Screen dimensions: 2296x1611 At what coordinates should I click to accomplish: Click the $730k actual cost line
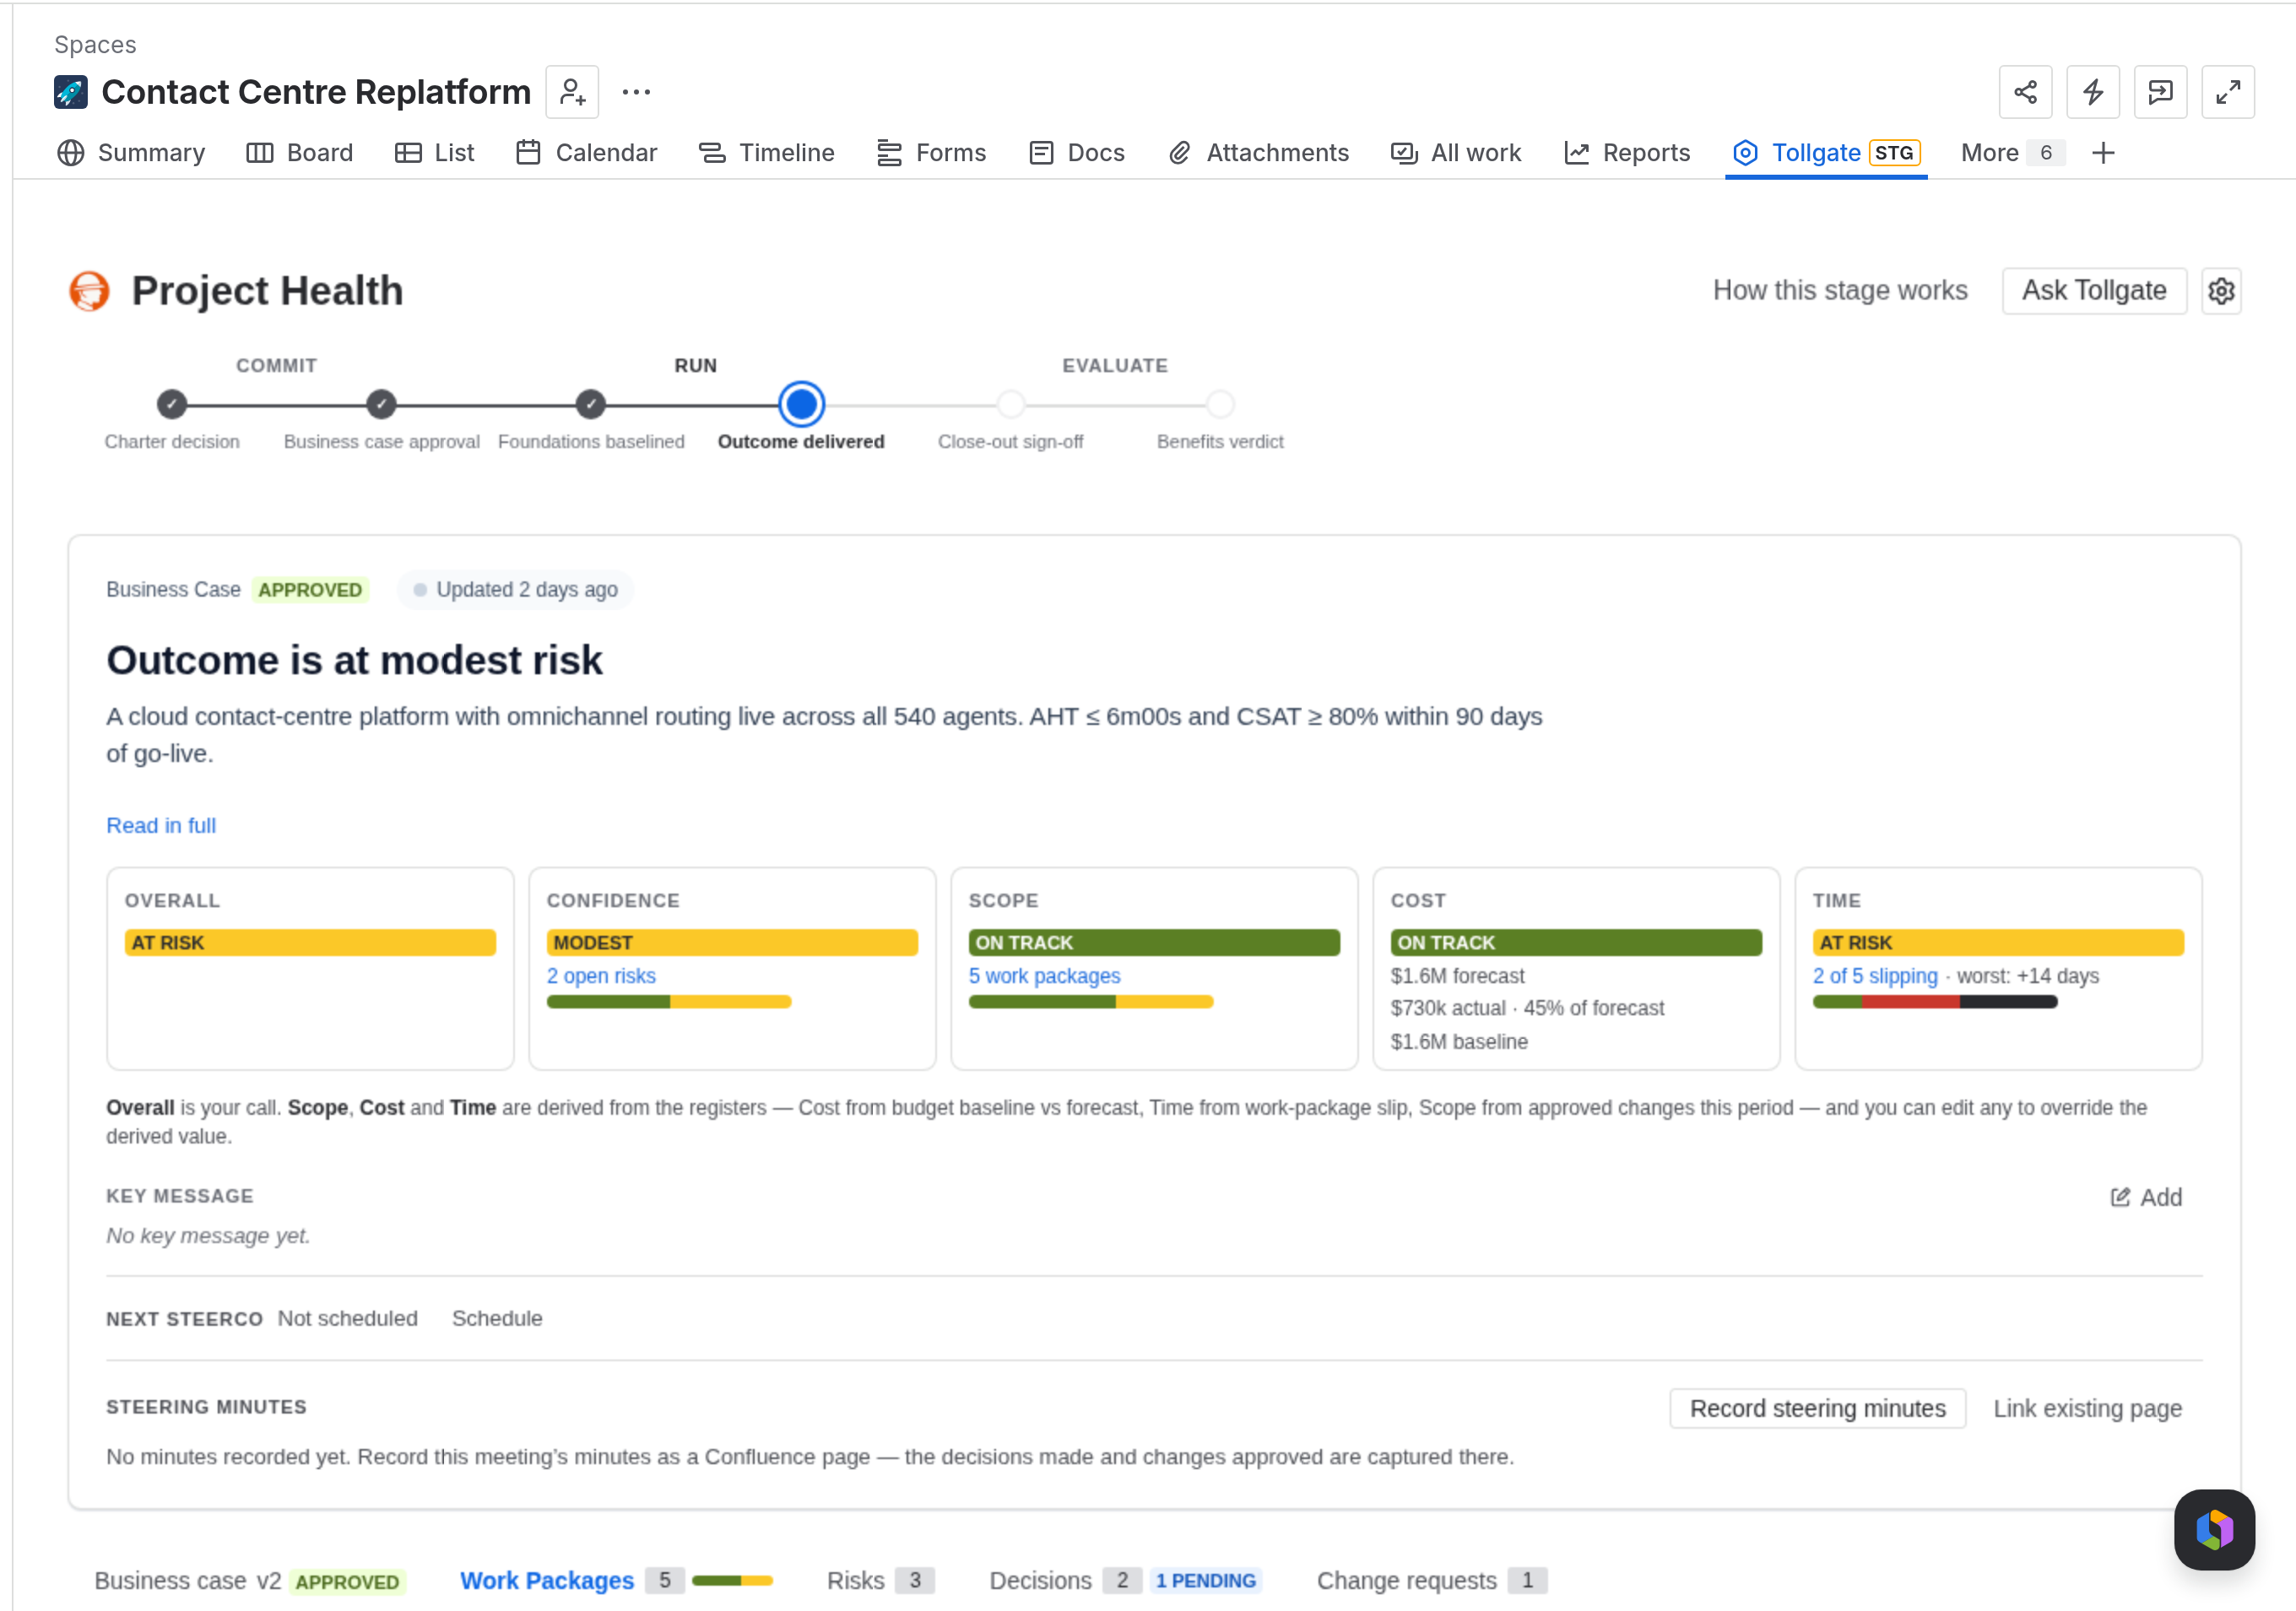(1527, 1008)
